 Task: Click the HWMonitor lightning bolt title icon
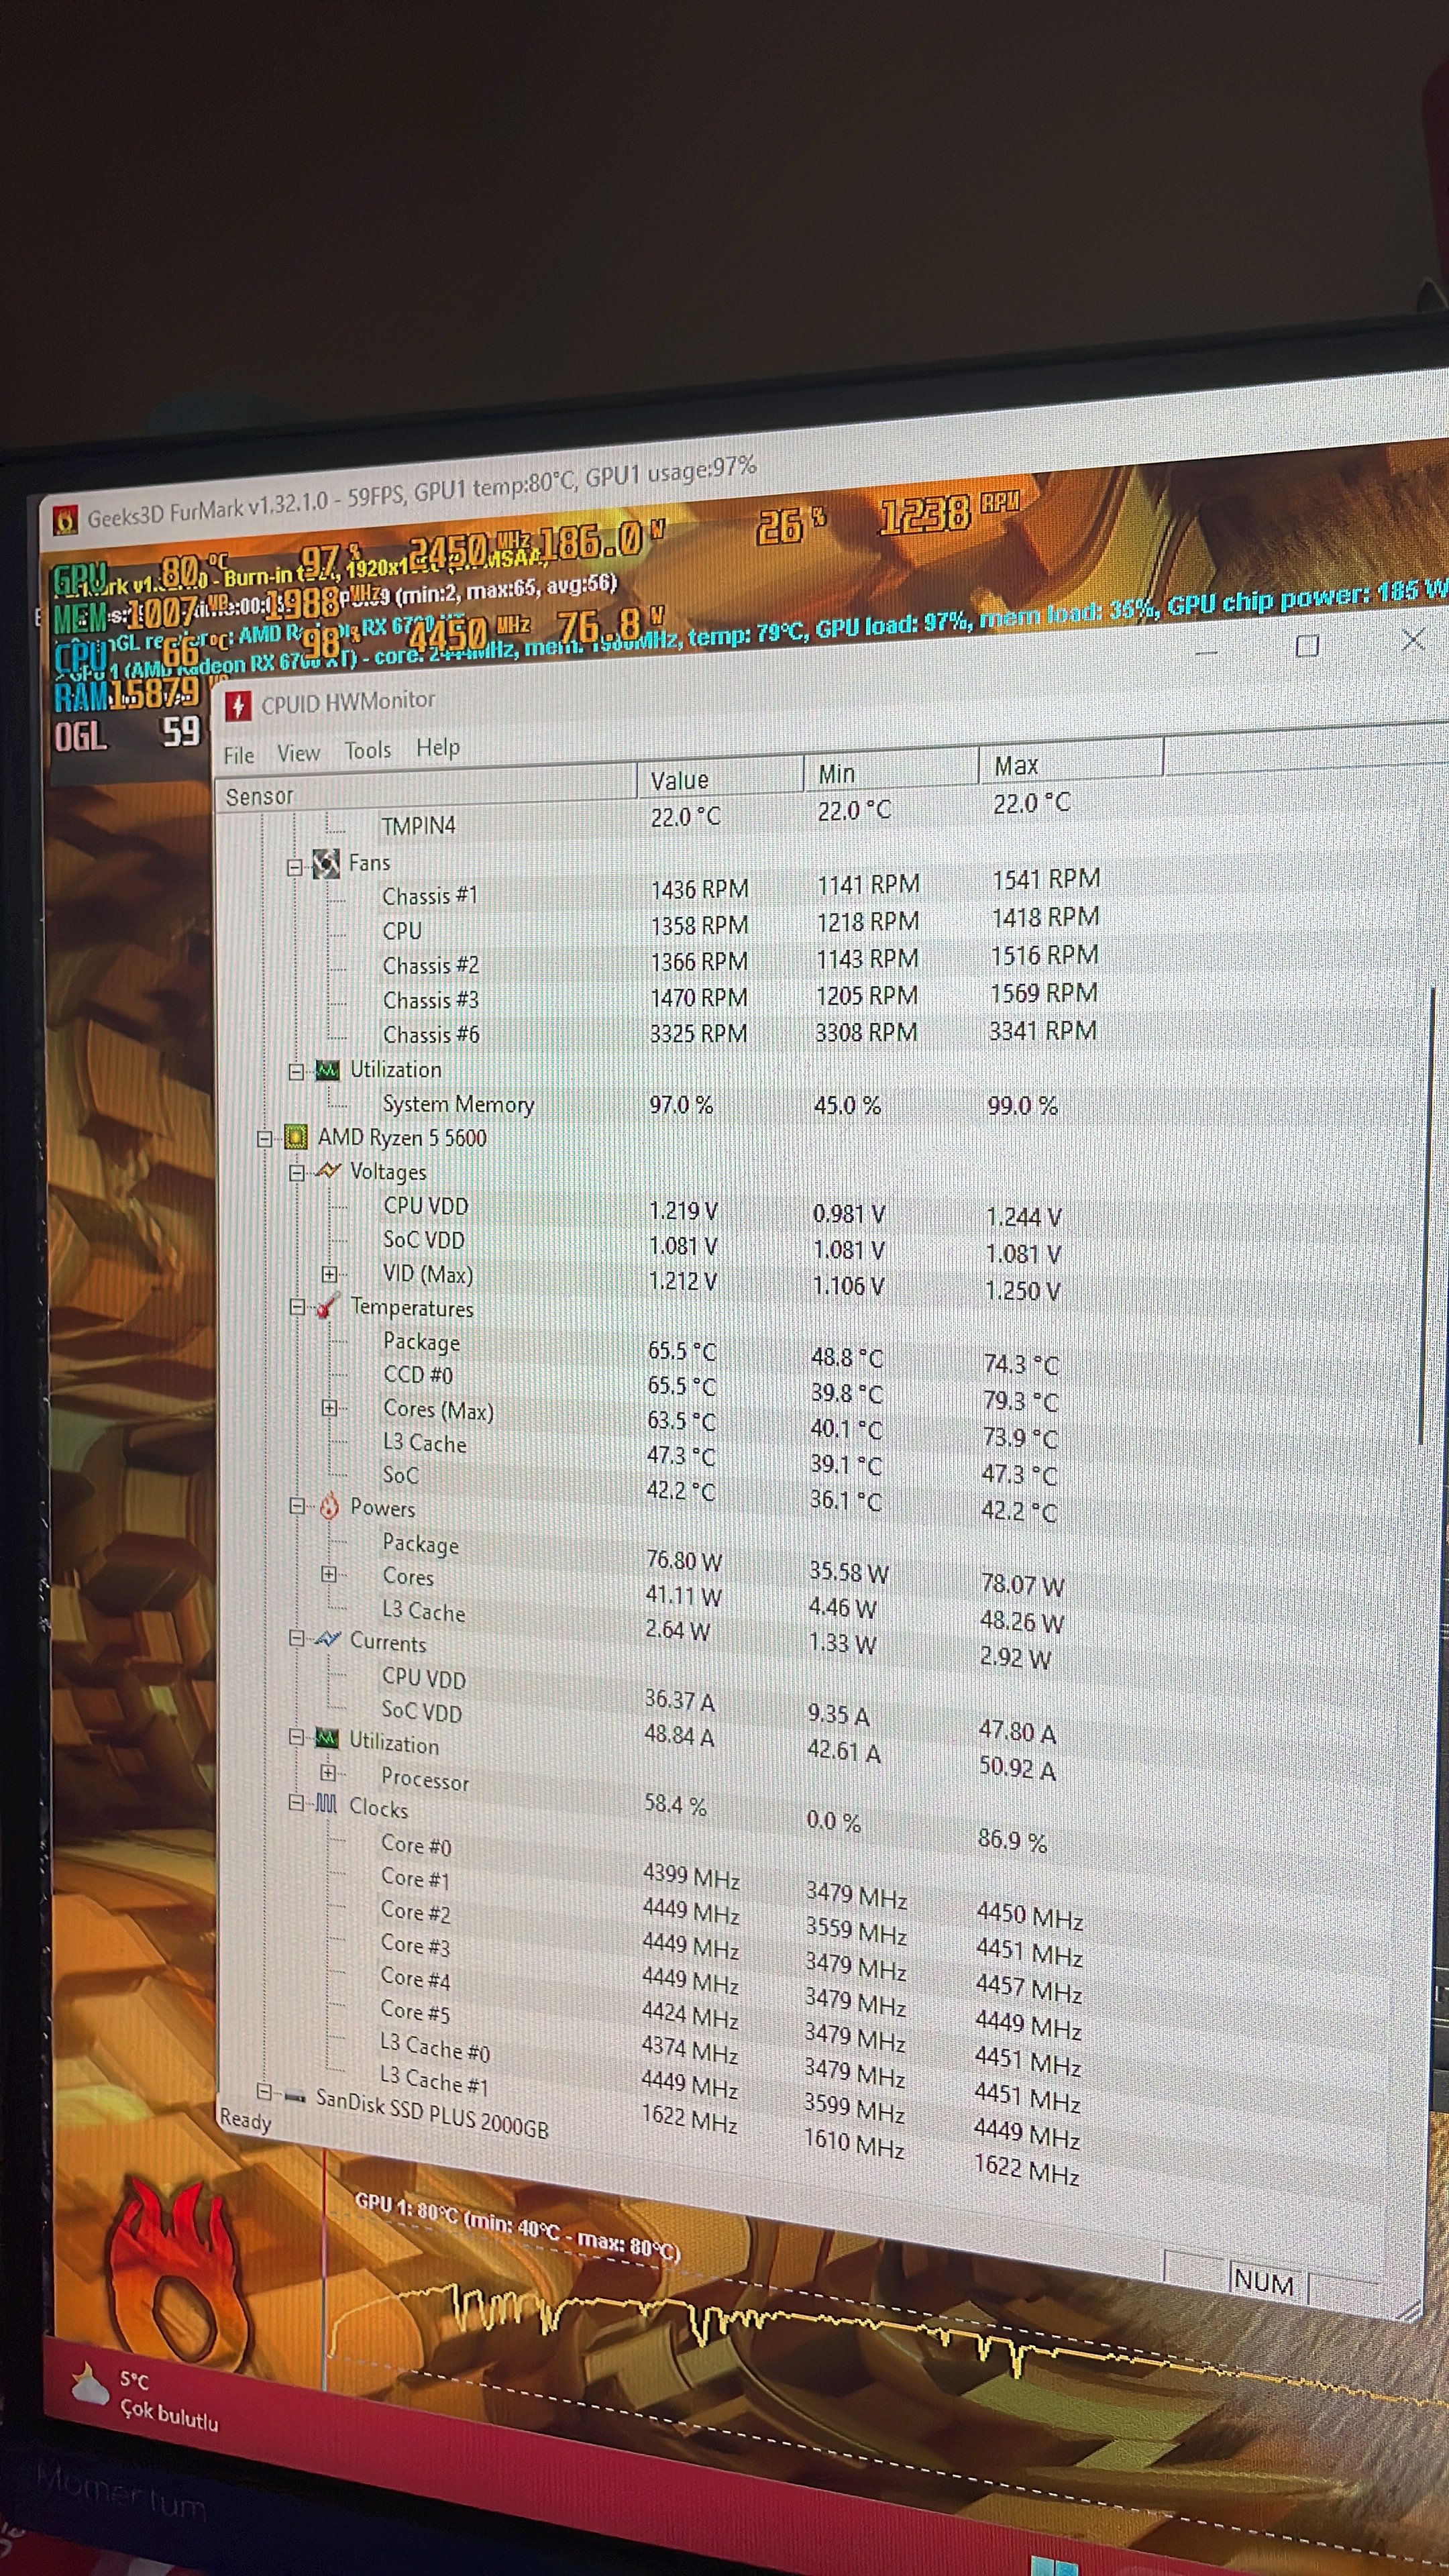(x=237, y=706)
